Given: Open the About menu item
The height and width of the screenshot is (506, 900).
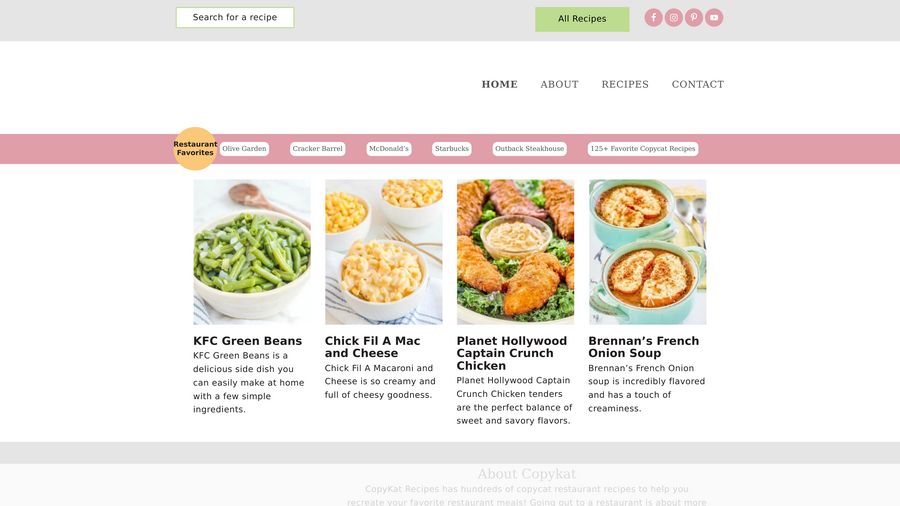Looking at the screenshot, I should click(559, 84).
